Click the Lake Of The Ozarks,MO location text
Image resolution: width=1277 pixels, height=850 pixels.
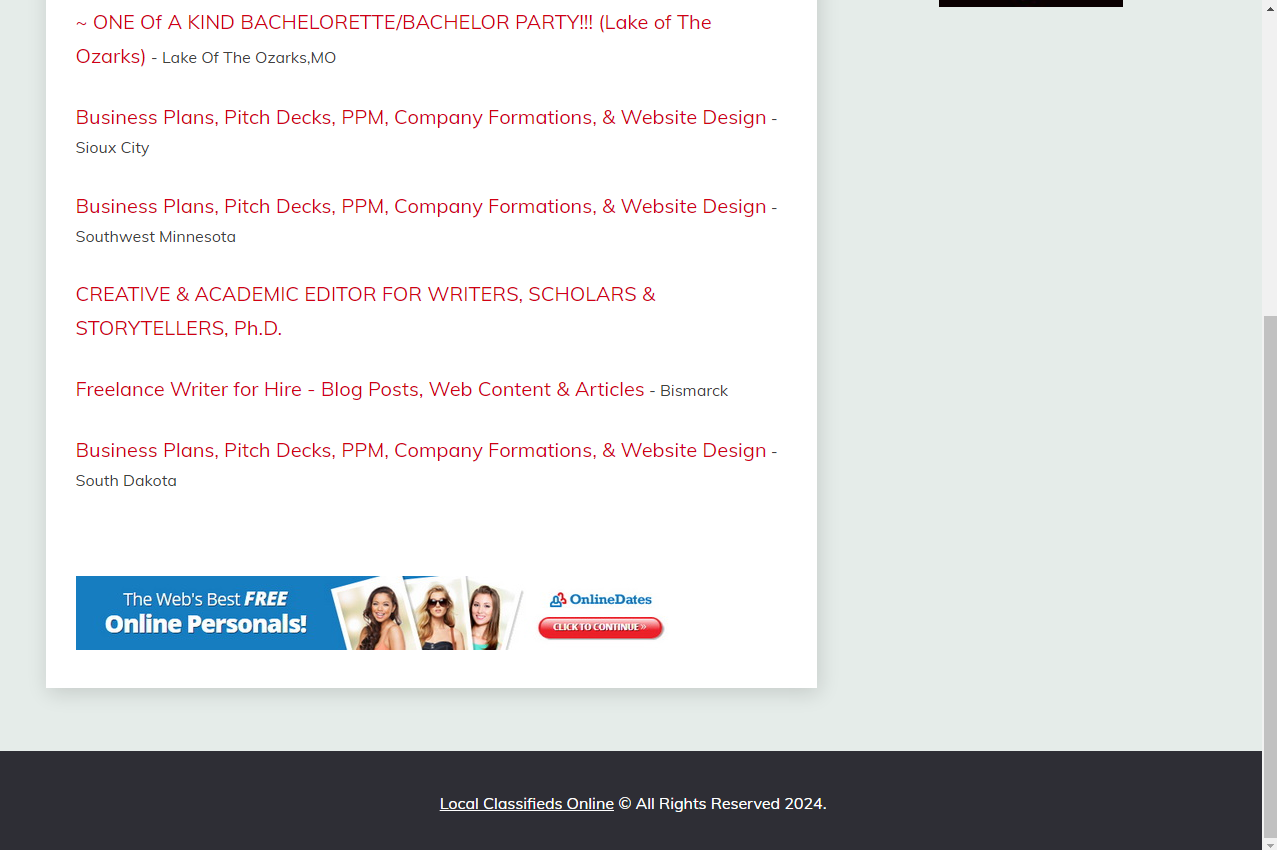tap(249, 58)
